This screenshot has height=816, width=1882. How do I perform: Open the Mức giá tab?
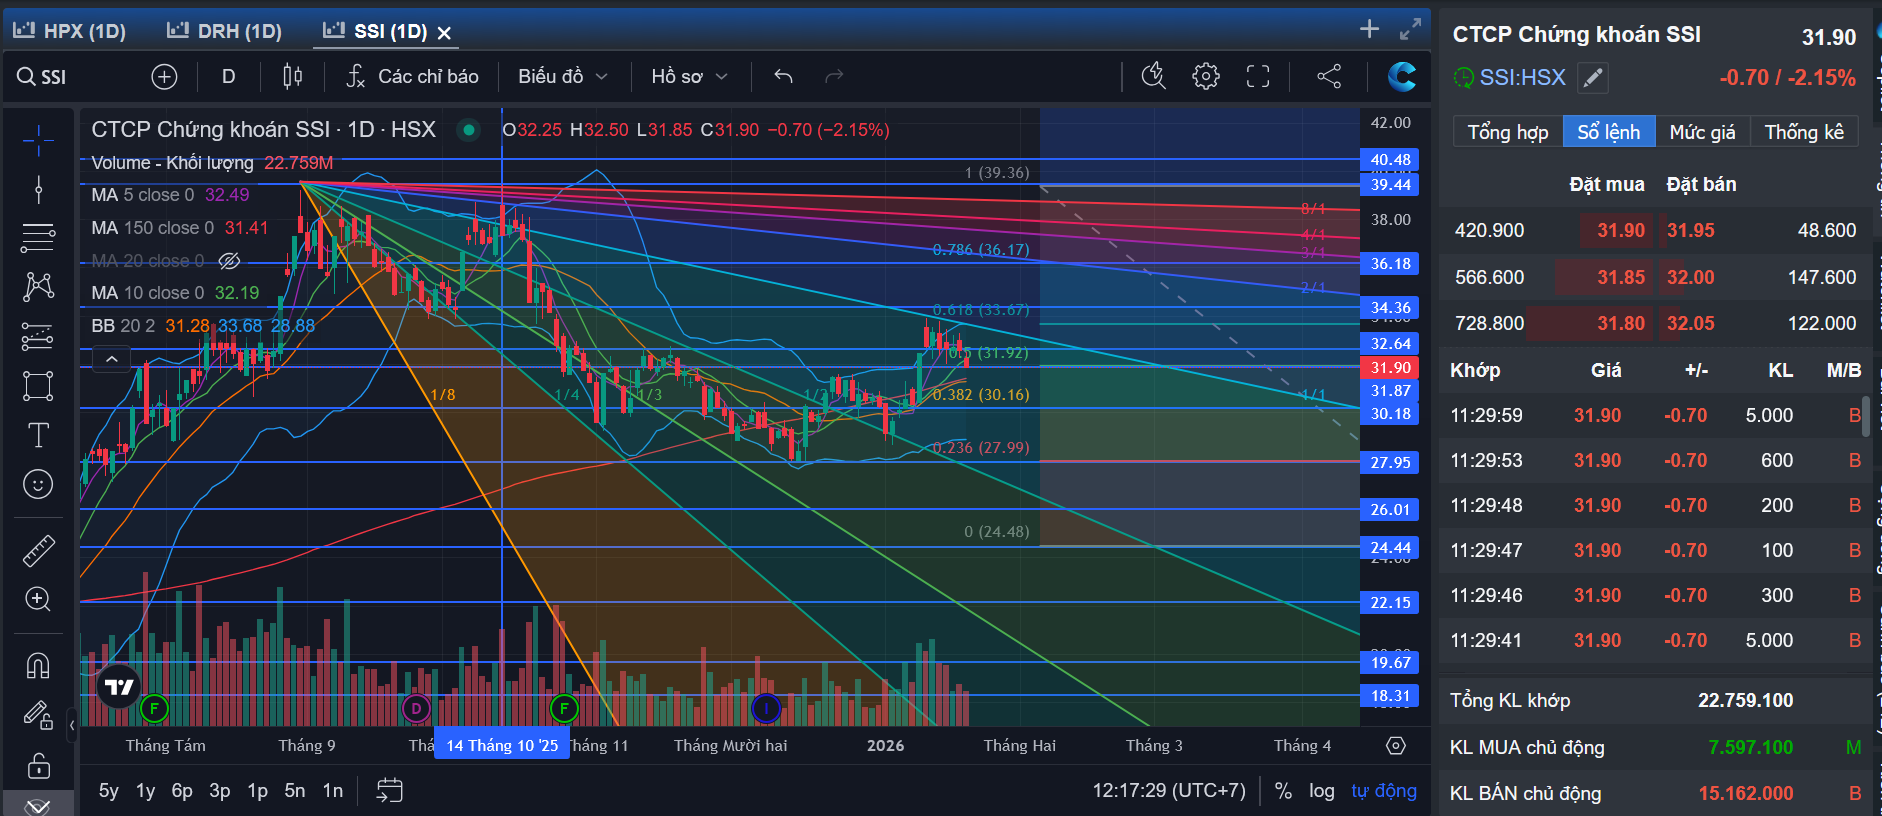[1702, 132]
